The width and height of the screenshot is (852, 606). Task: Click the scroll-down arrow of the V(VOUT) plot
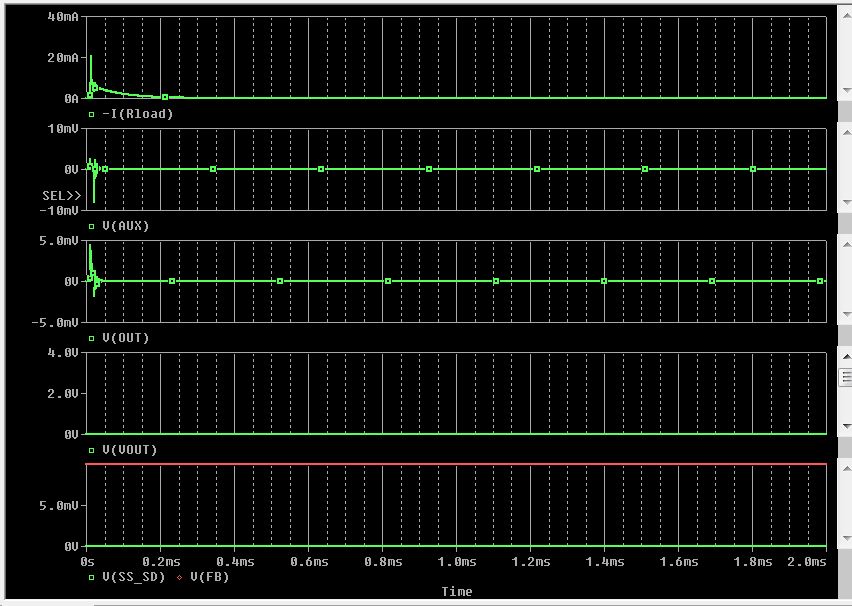tap(845, 426)
